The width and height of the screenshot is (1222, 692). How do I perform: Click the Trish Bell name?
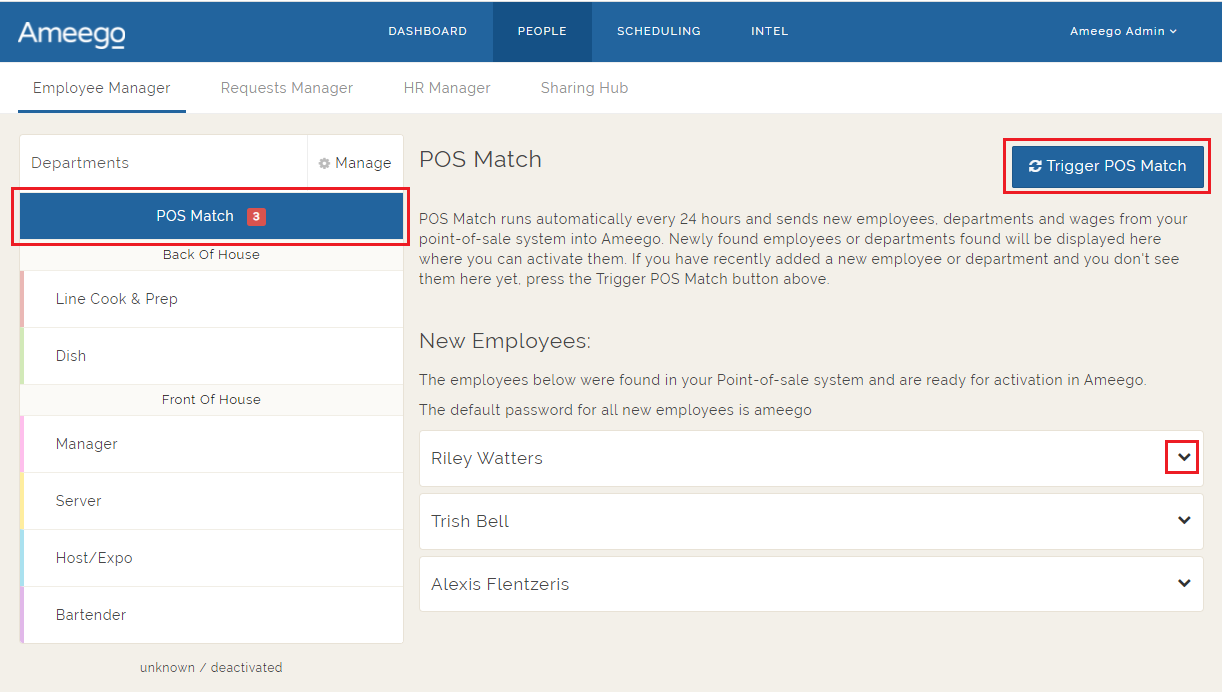[x=470, y=521]
